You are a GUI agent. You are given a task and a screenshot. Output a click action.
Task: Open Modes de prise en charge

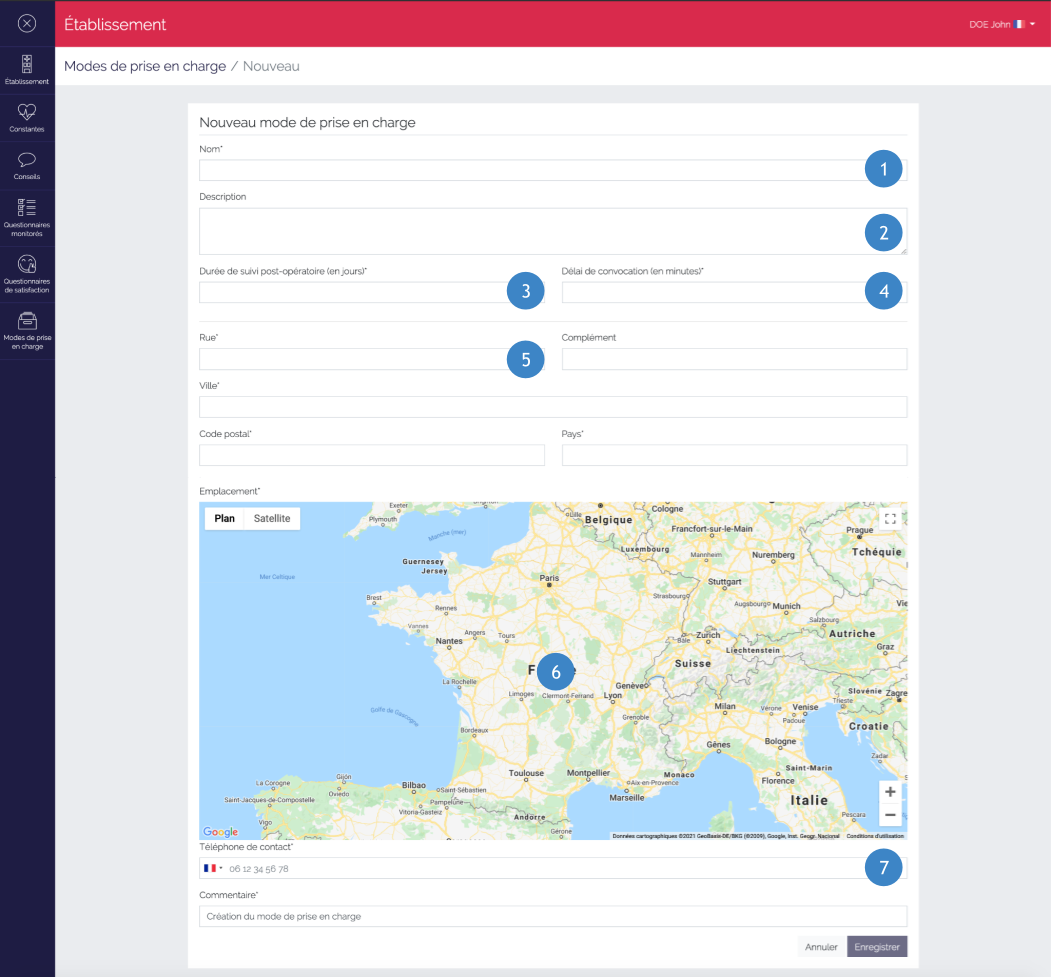pyautogui.click(x=26, y=330)
